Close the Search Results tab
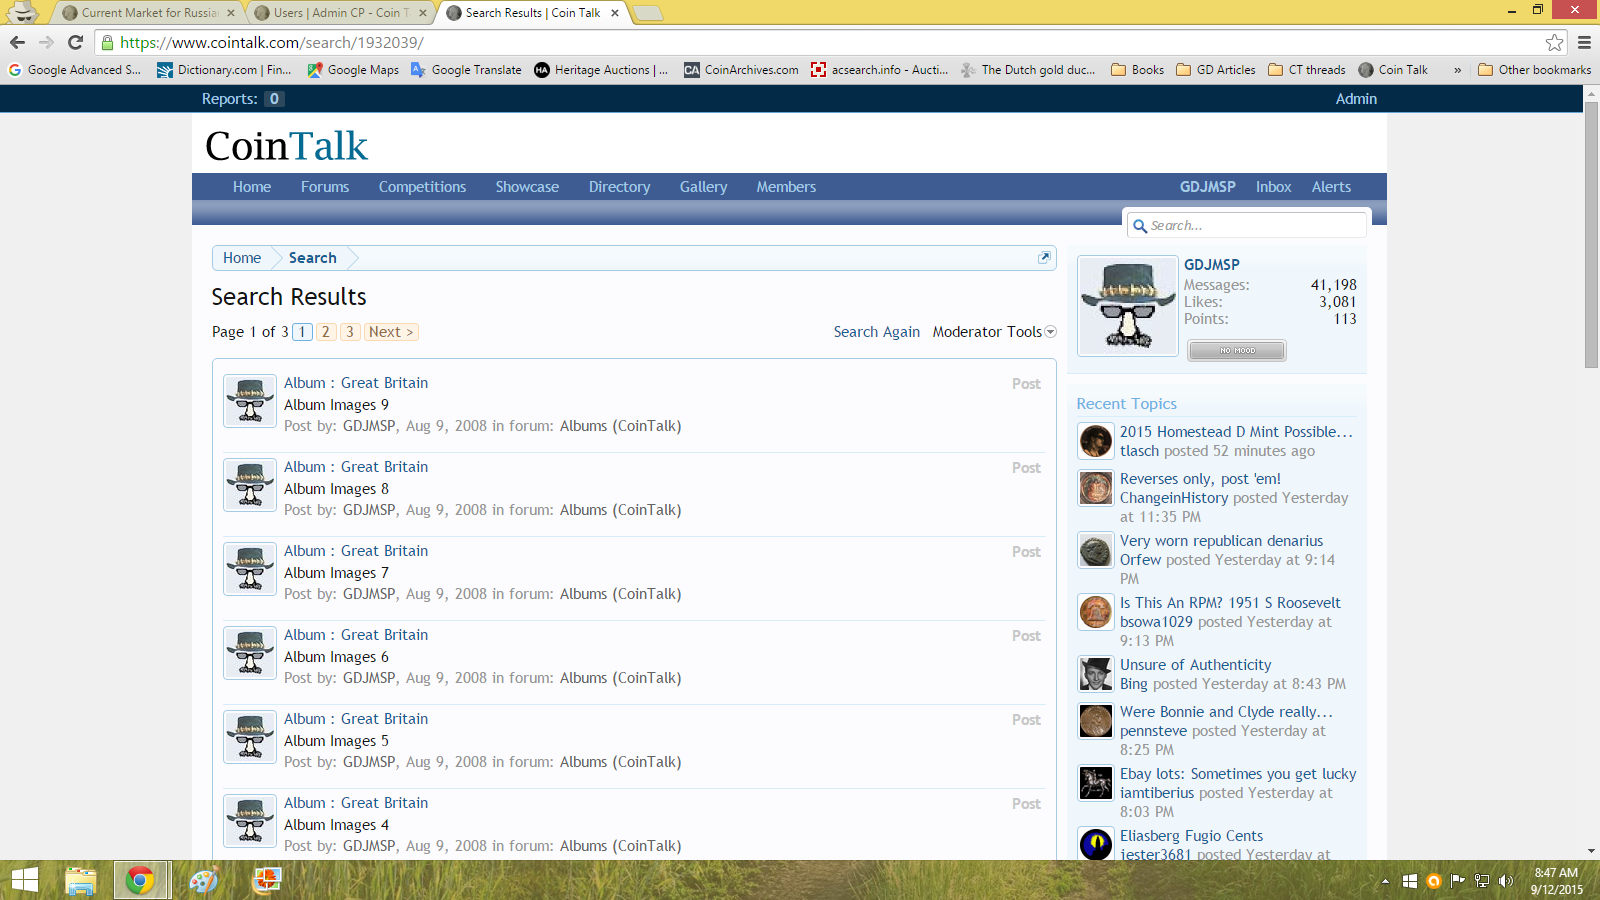Viewport: 1600px width, 900px height. (615, 13)
